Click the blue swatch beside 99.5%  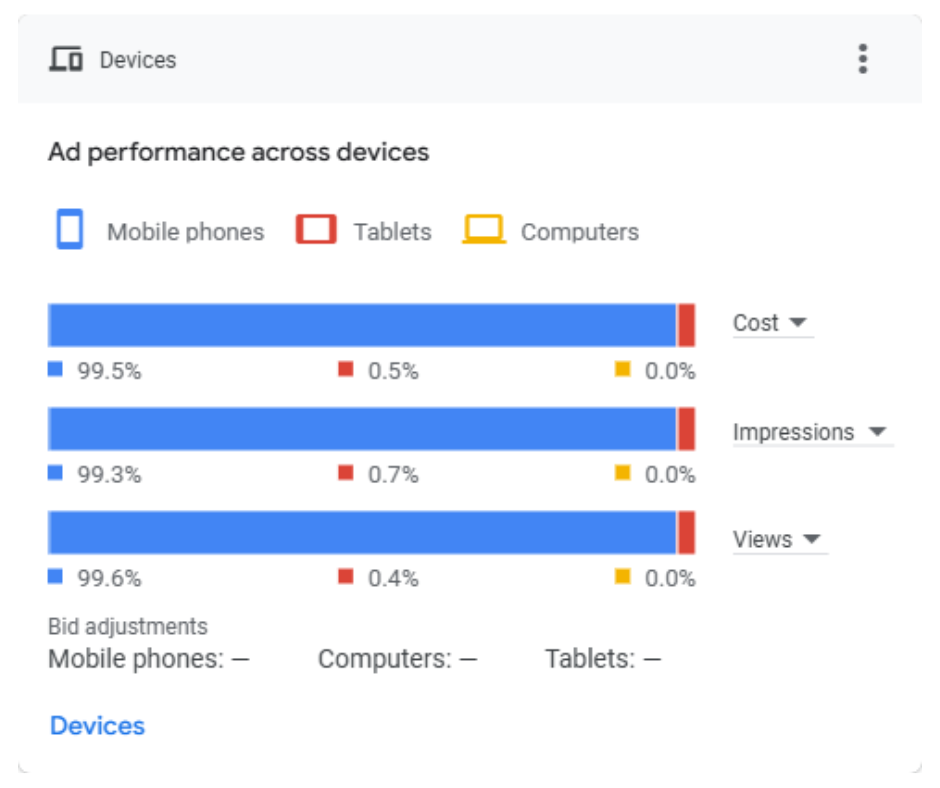[x=55, y=370]
